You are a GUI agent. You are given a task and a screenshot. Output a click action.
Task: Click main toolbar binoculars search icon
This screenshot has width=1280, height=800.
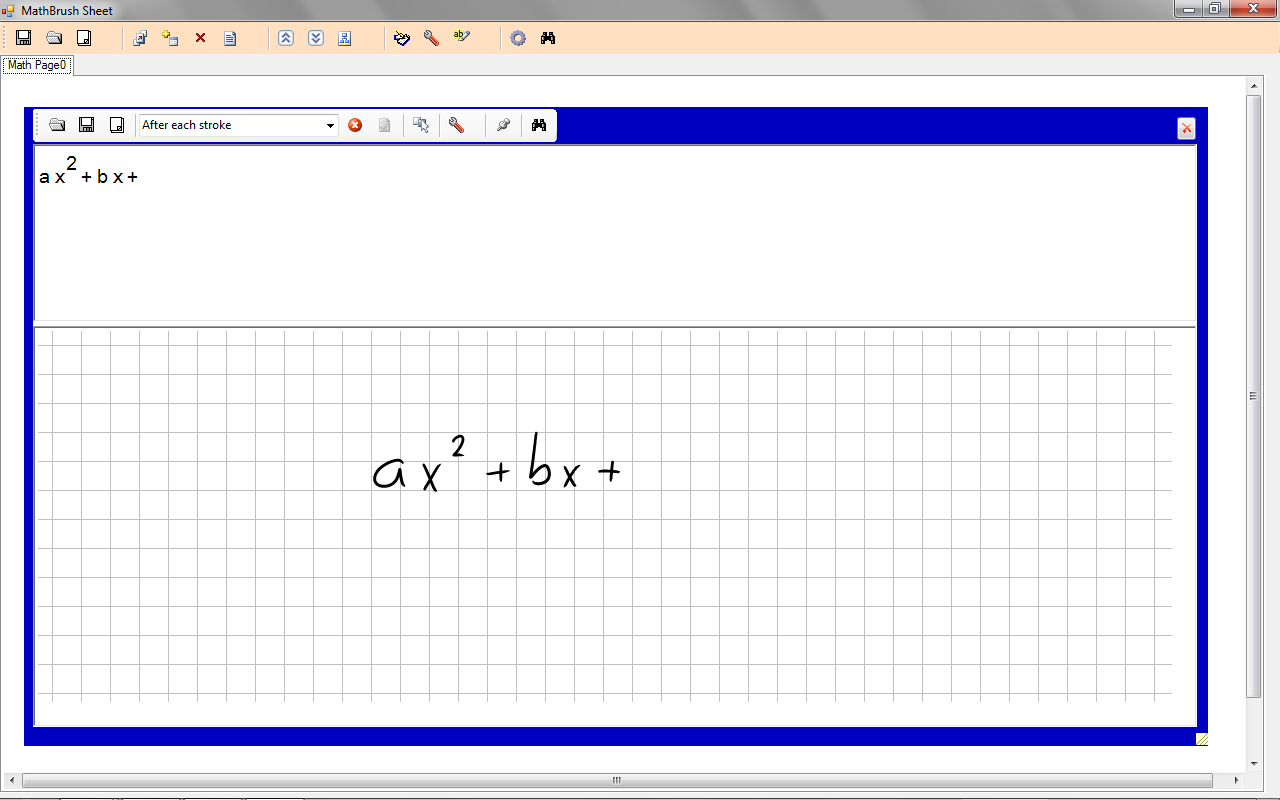coord(548,38)
